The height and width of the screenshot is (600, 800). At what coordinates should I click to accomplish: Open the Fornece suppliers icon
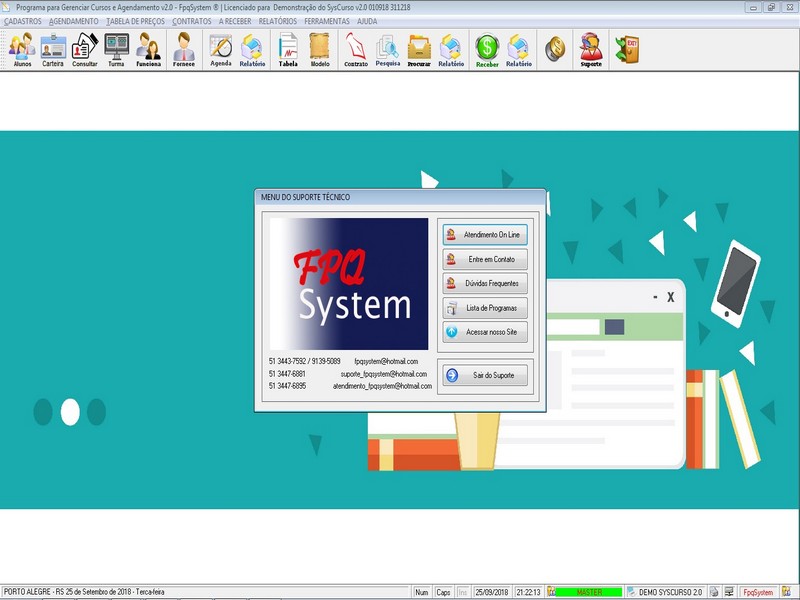(x=184, y=50)
